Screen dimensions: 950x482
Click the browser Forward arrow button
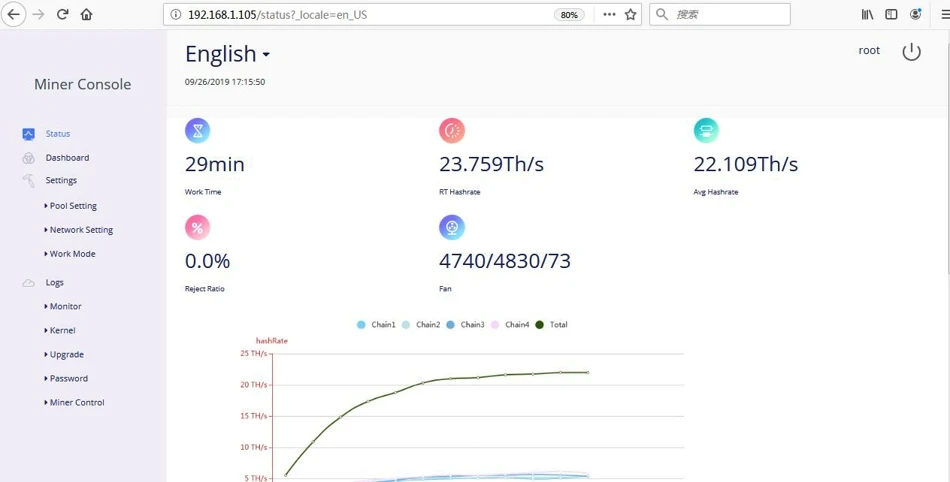coord(38,15)
